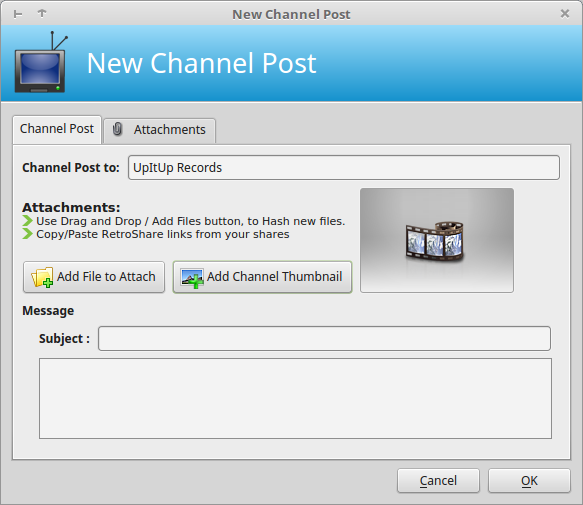Click the 'New Channel Post' banner heading
The image size is (583, 505).
coord(201,63)
